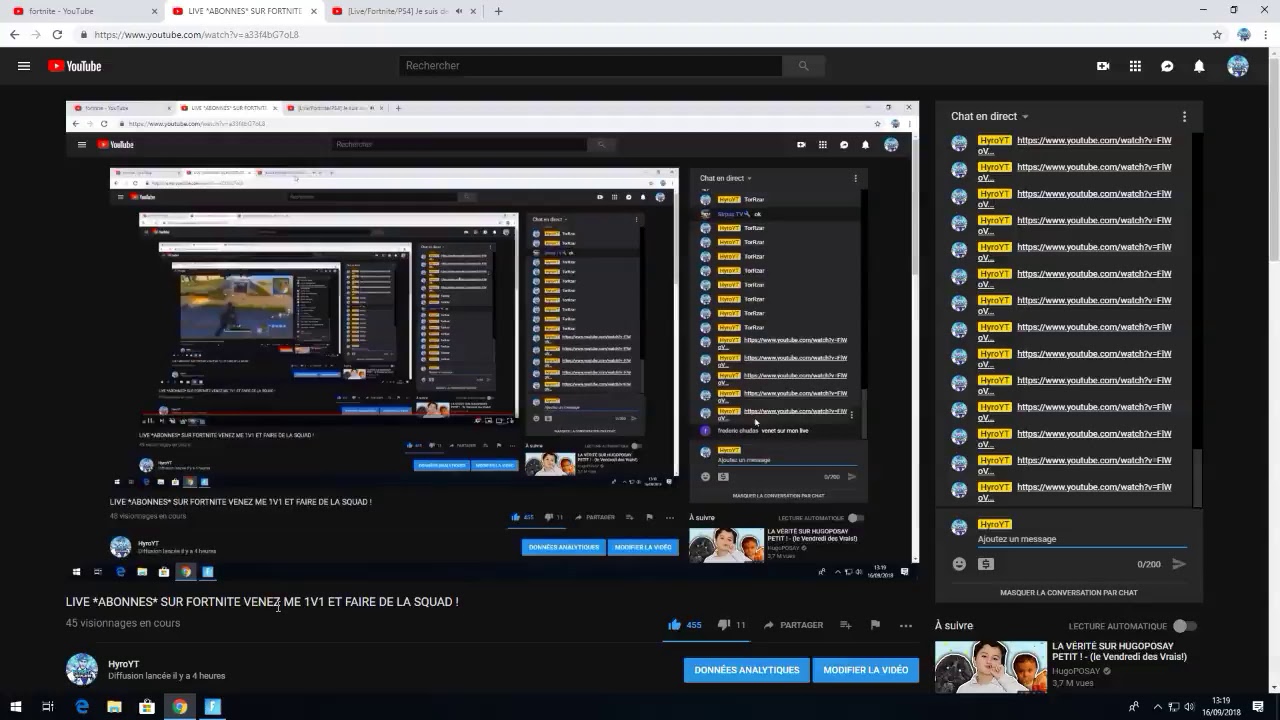Viewport: 1280px width, 720px height.
Task: Open the create video camera icon
Action: coord(1103,66)
